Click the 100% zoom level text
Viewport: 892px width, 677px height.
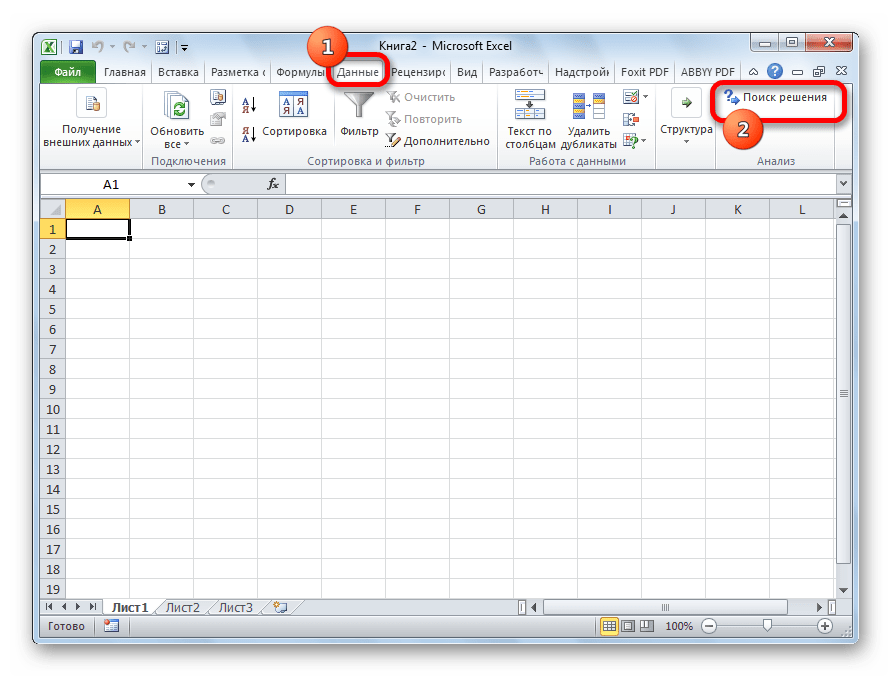click(679, 626)
